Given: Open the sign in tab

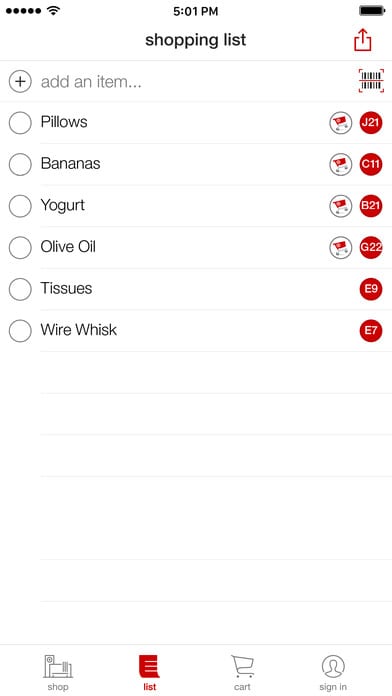Looking at the screenshot, I should pos(333,672).
